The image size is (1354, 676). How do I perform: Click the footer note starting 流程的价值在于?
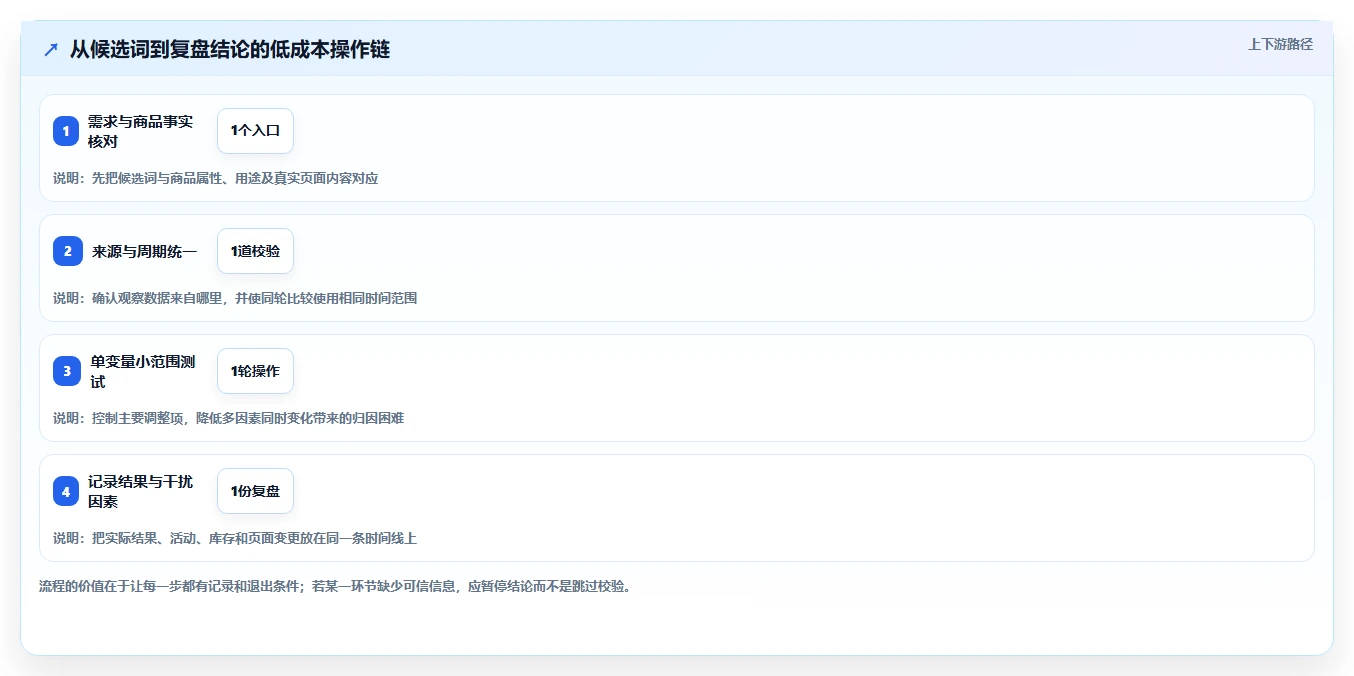point(335,586)
